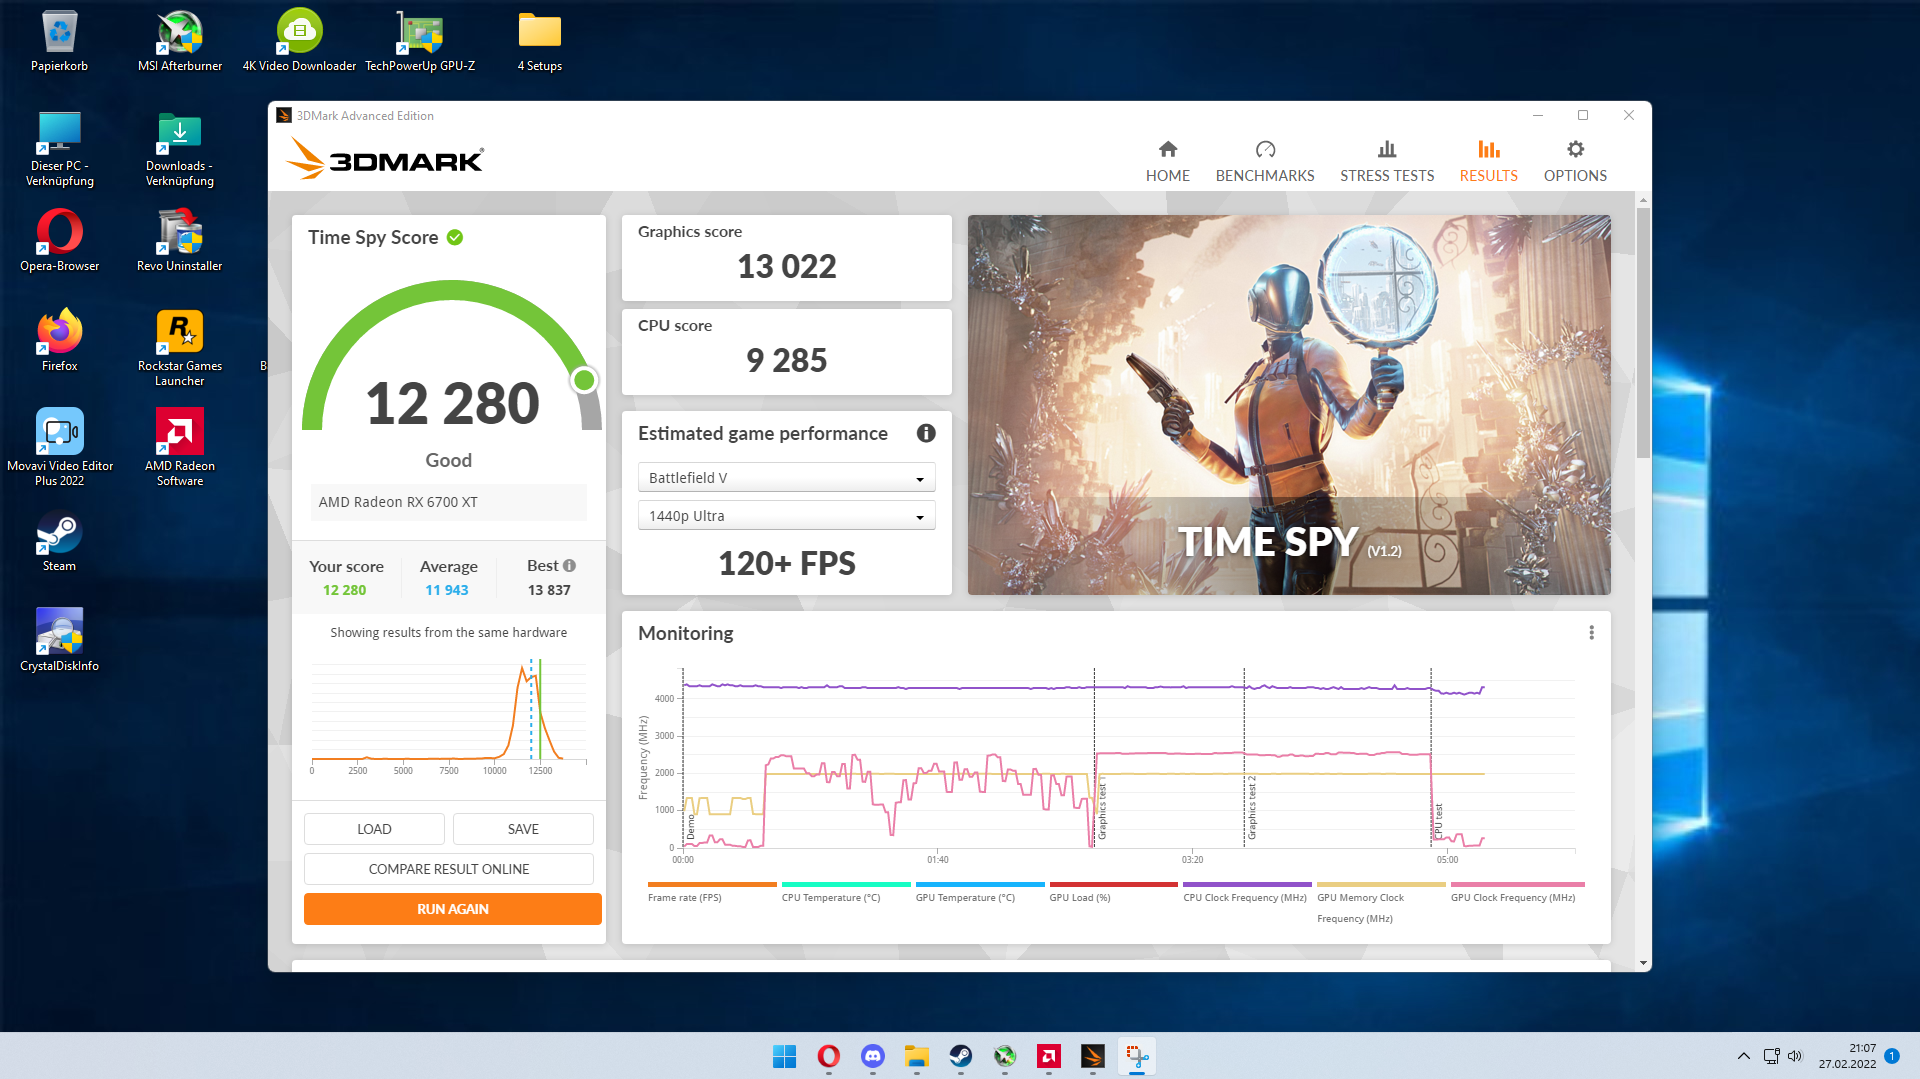Toggle the GPU Temperature legend series
Screen dimensions: 1920x1079
[x=979, y=892]
